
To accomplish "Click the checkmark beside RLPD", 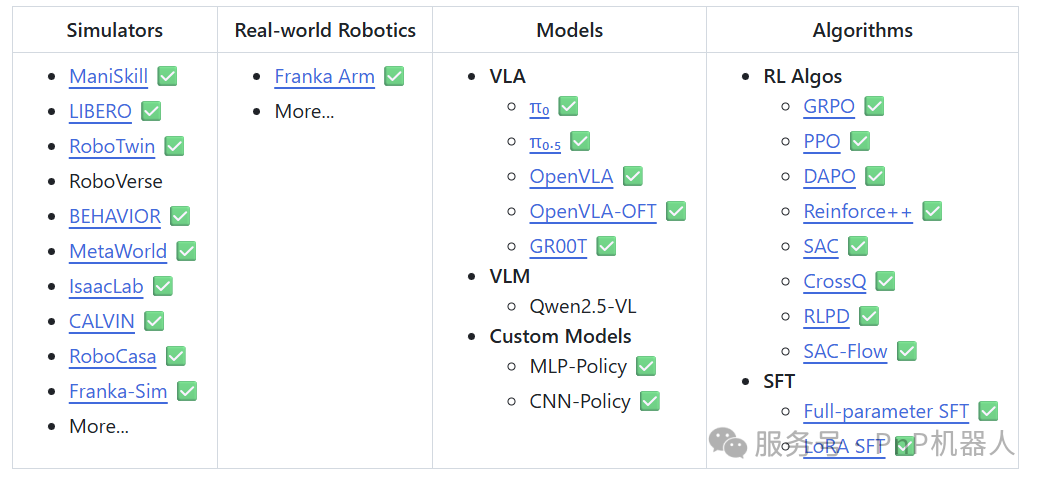I will click(868, 316).
